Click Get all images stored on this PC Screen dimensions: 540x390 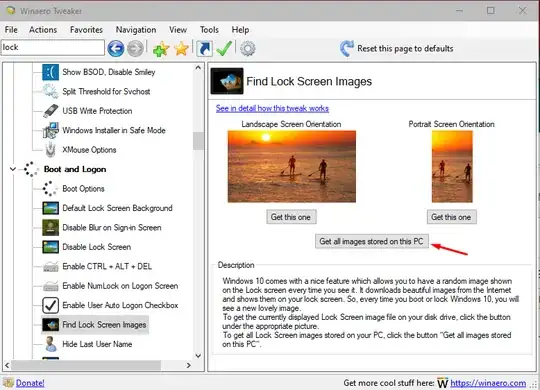tap(372, 241)
